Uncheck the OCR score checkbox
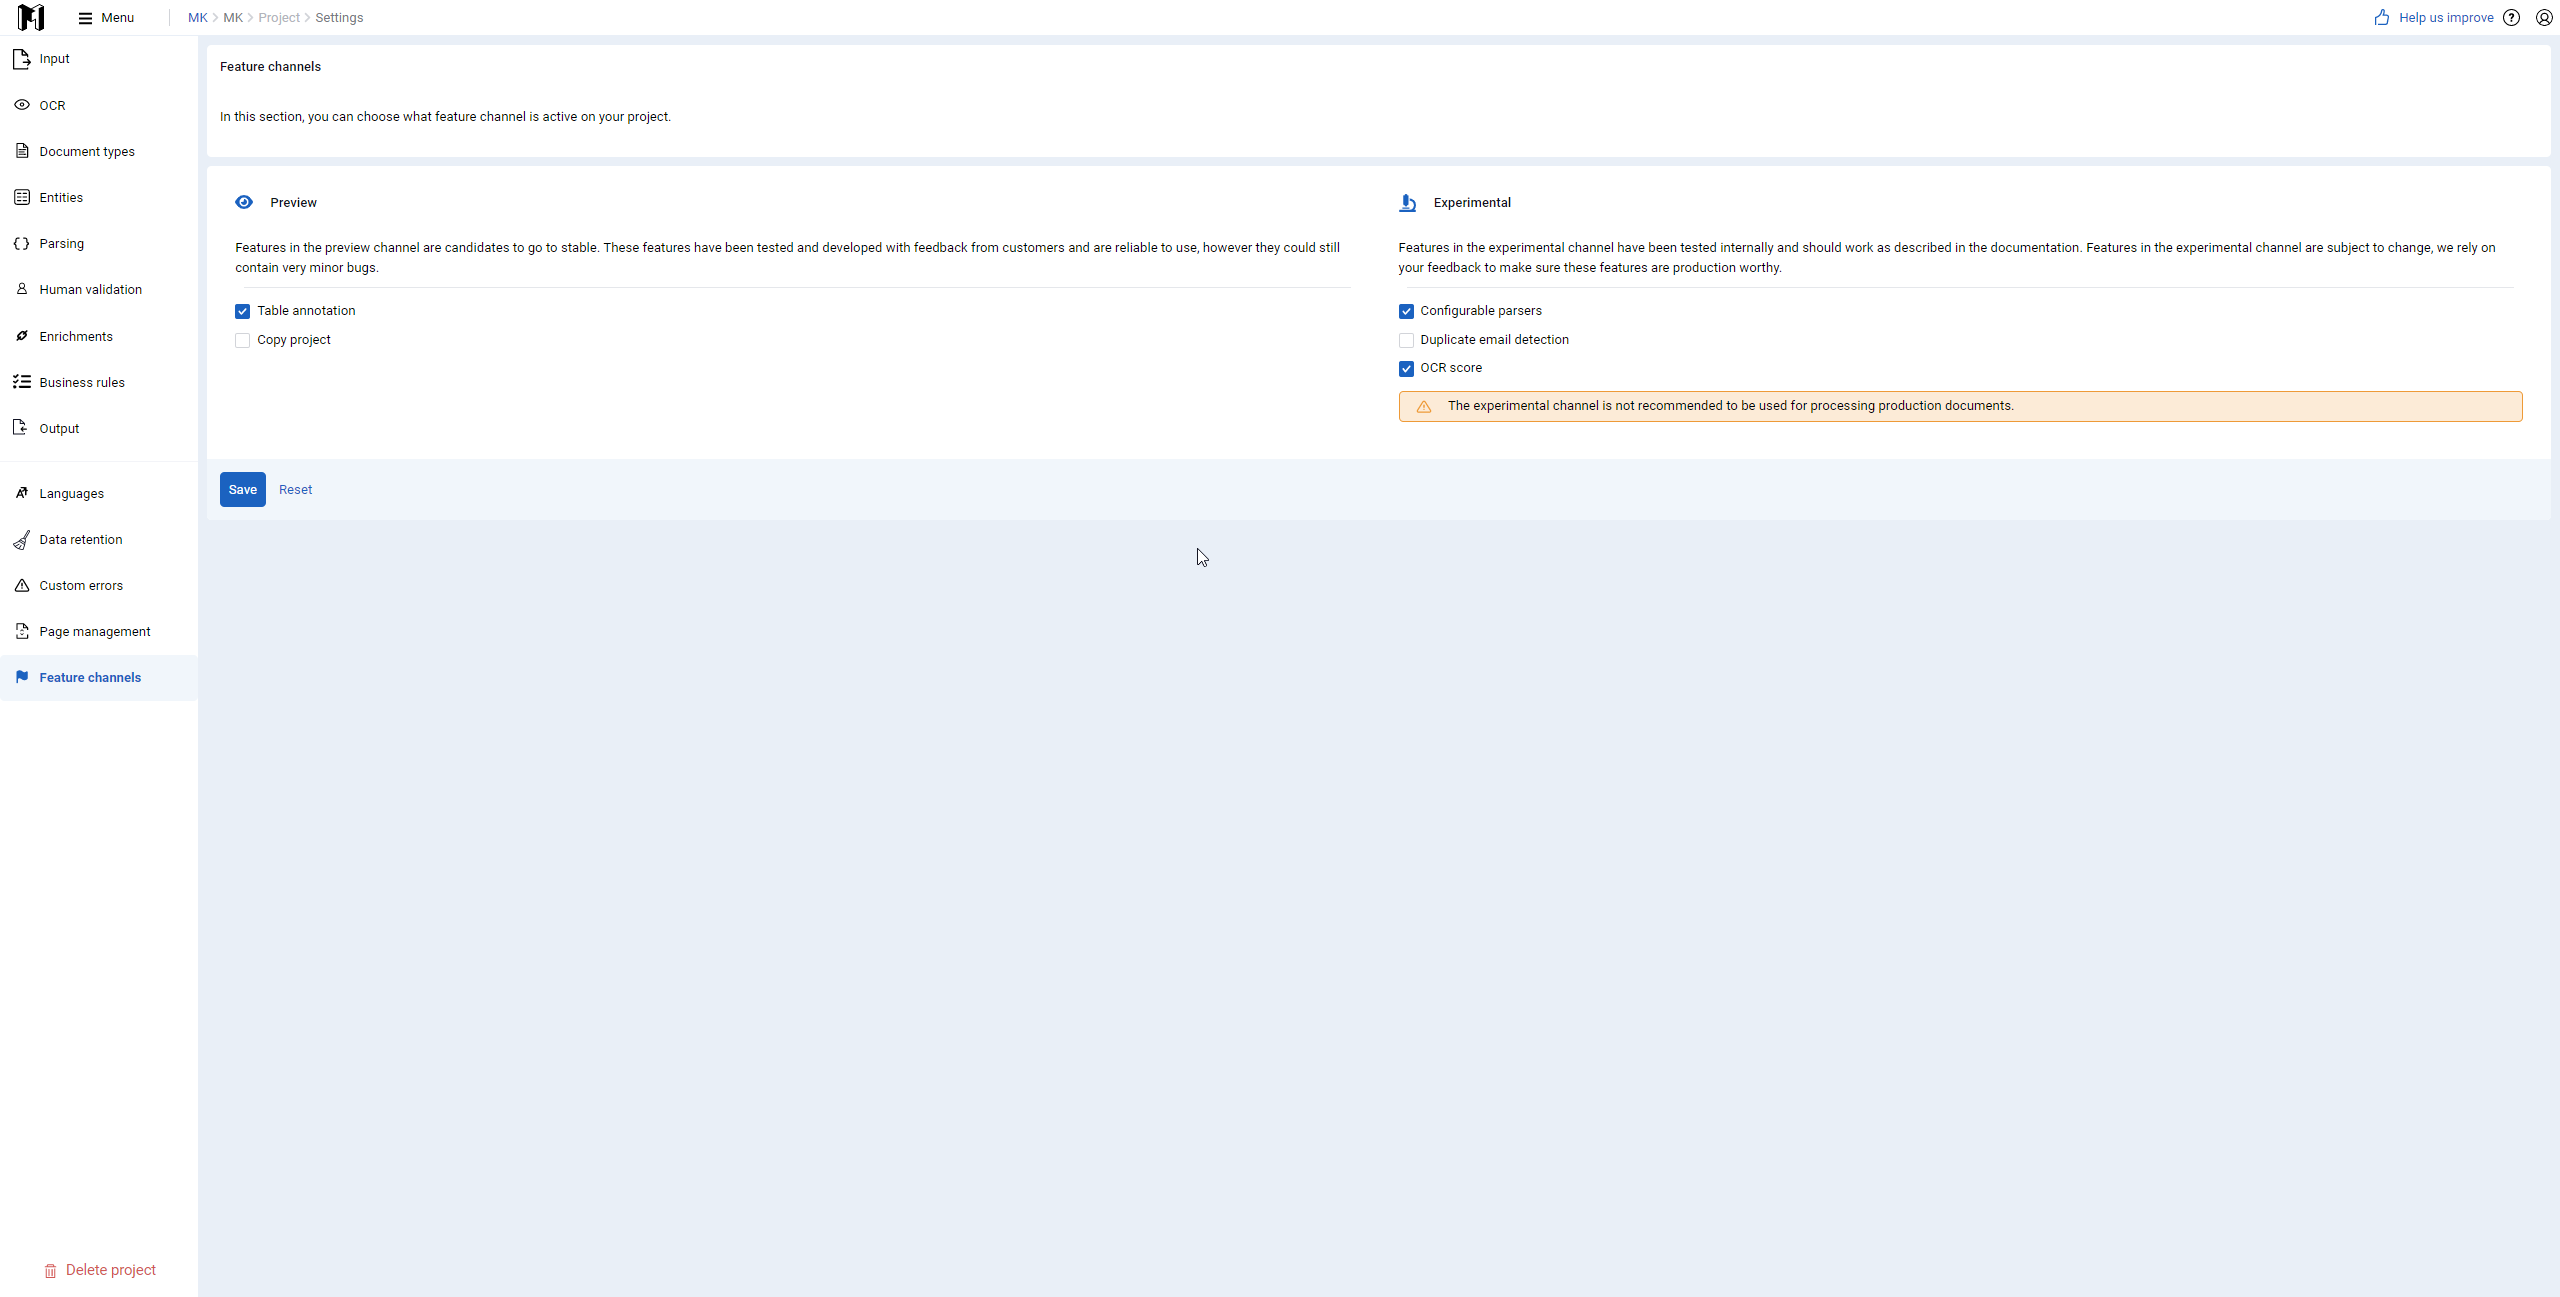The image size is (2560, 1297). coord(1406,368)
